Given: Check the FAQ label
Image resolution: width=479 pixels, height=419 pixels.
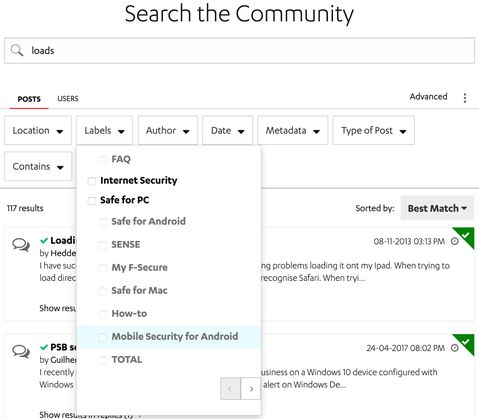Looking at the screenshot, I should click(x=103, y=160).
